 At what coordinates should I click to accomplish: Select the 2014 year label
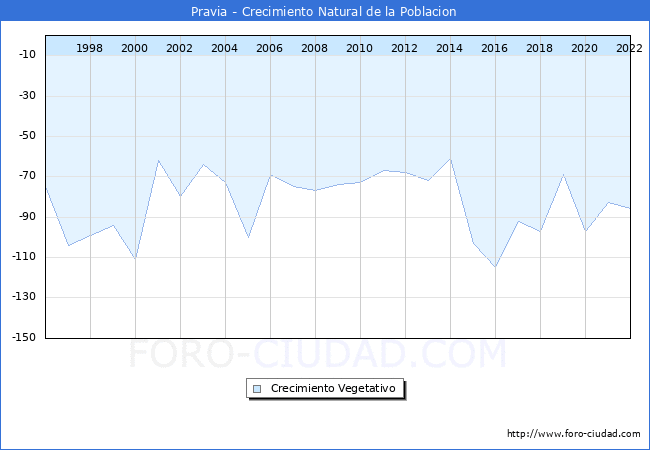449,48
